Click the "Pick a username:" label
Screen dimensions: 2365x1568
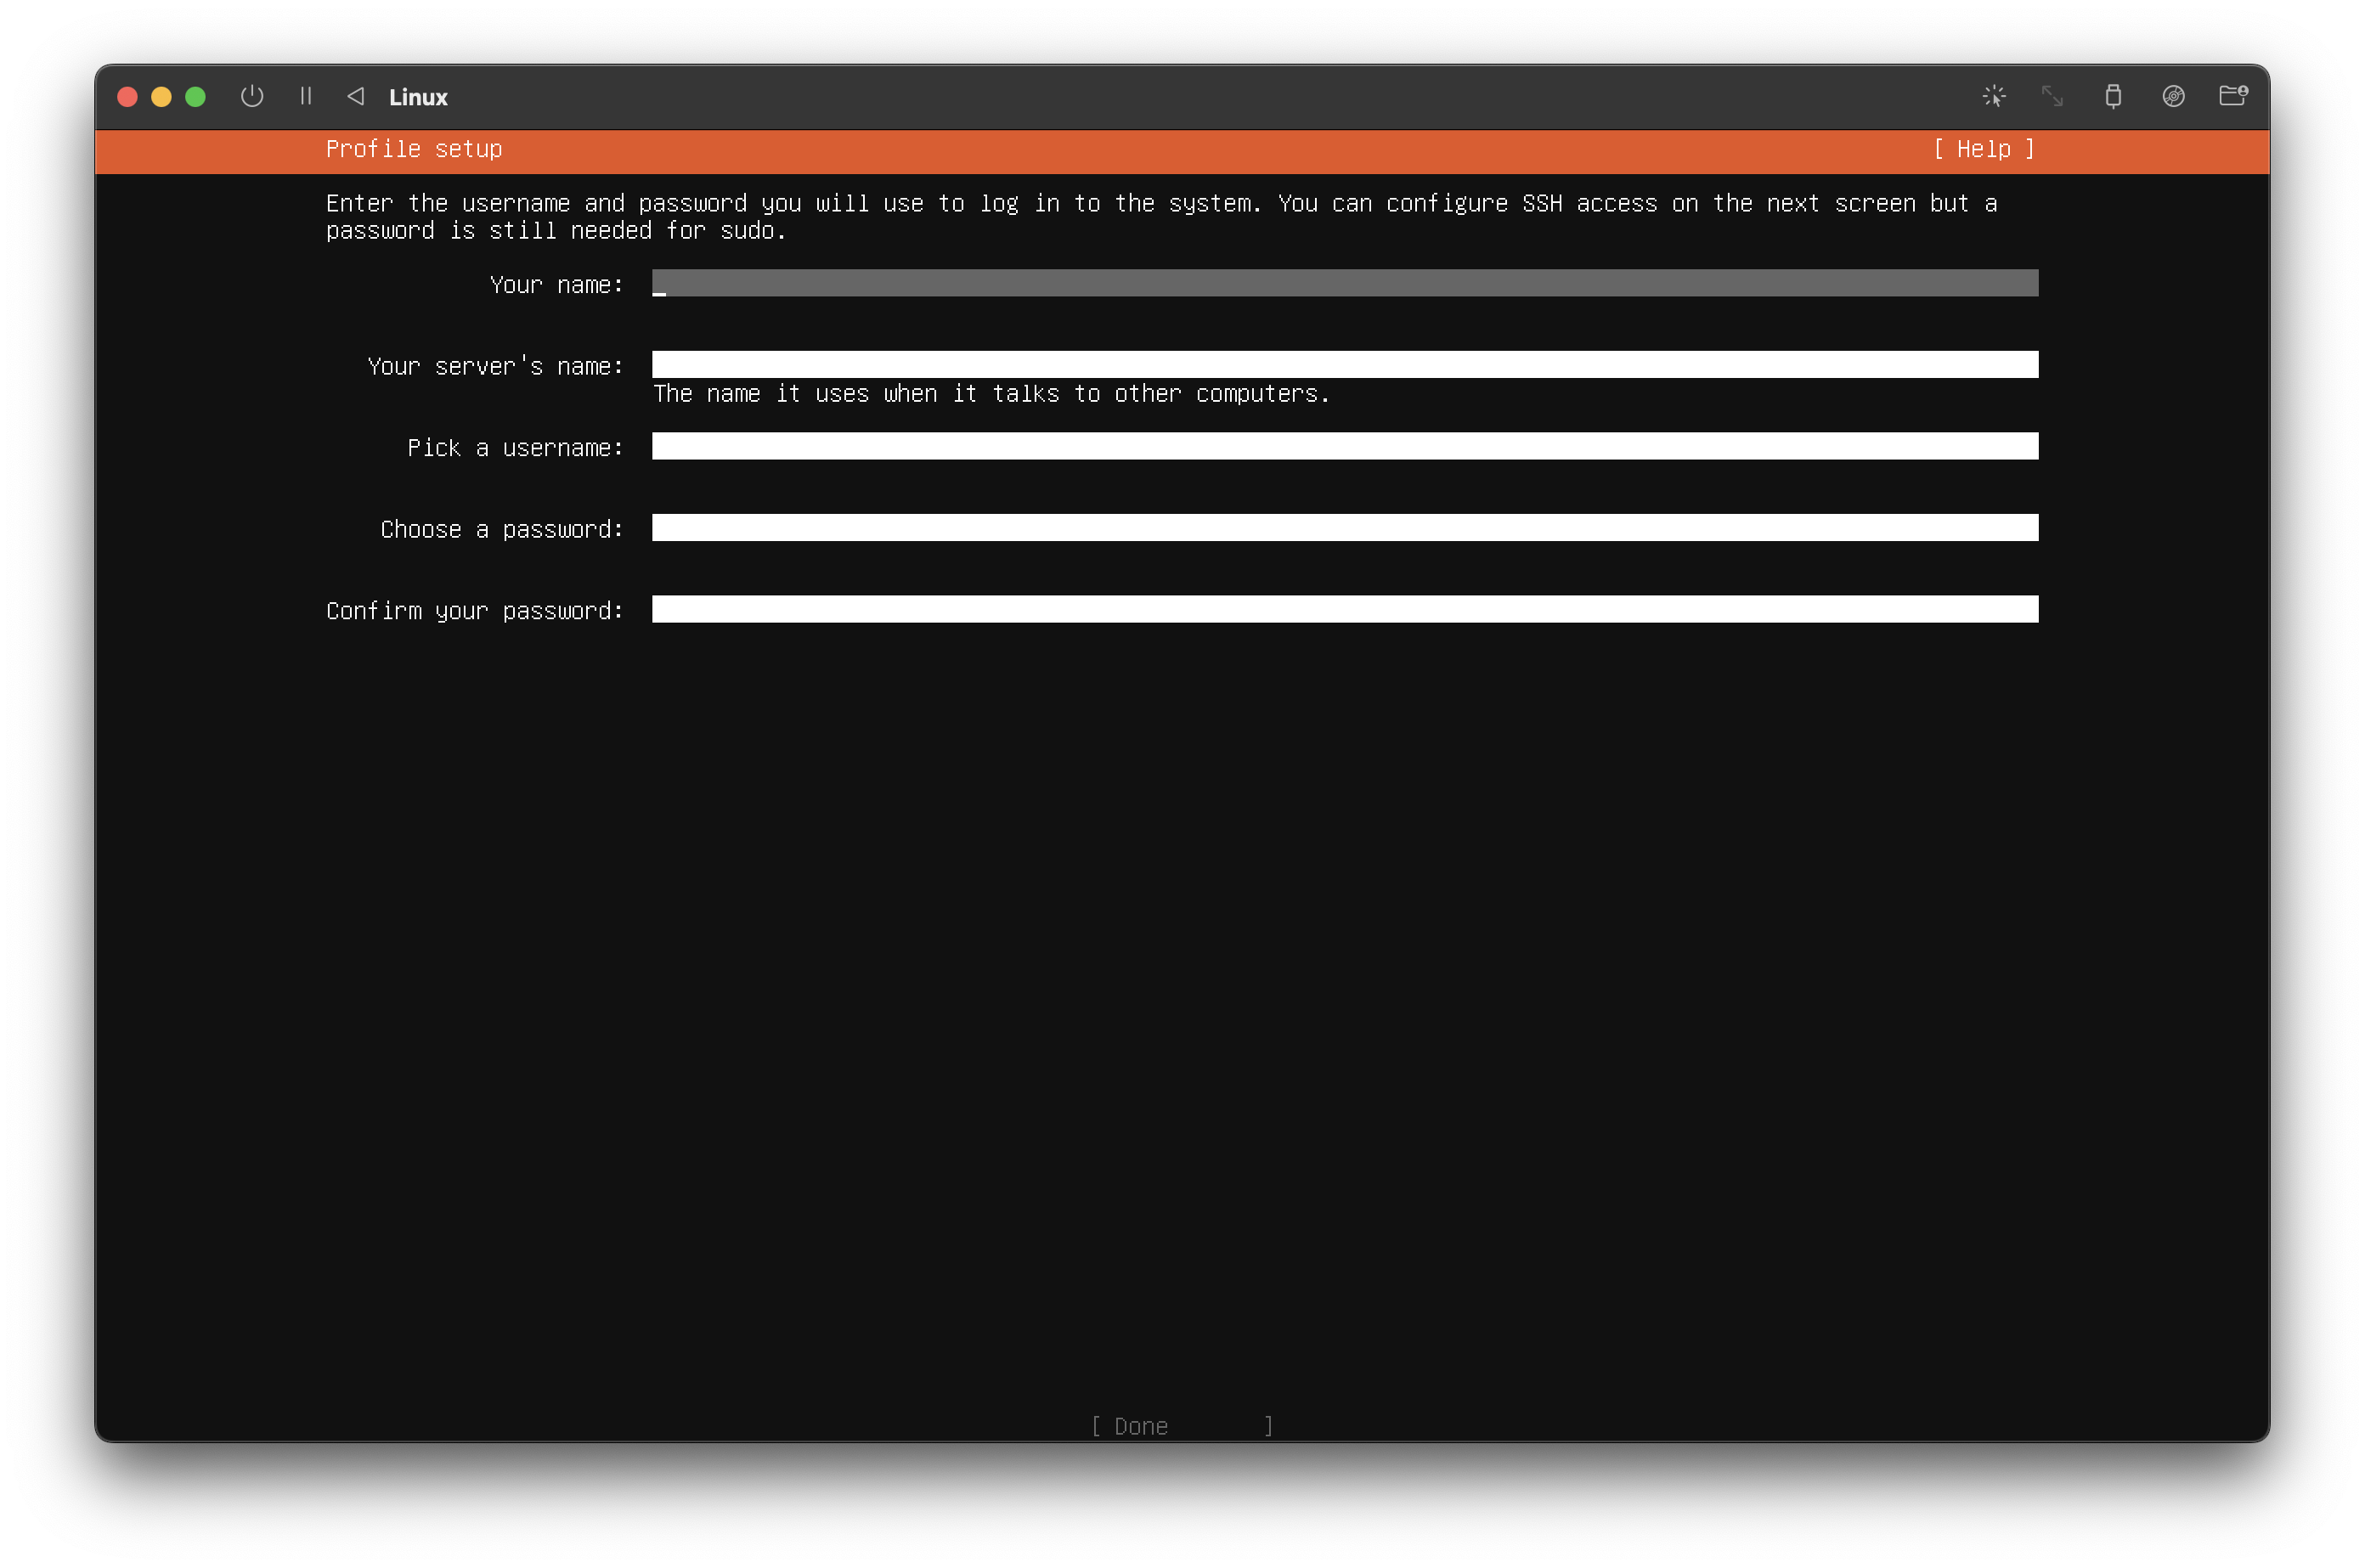515,448
